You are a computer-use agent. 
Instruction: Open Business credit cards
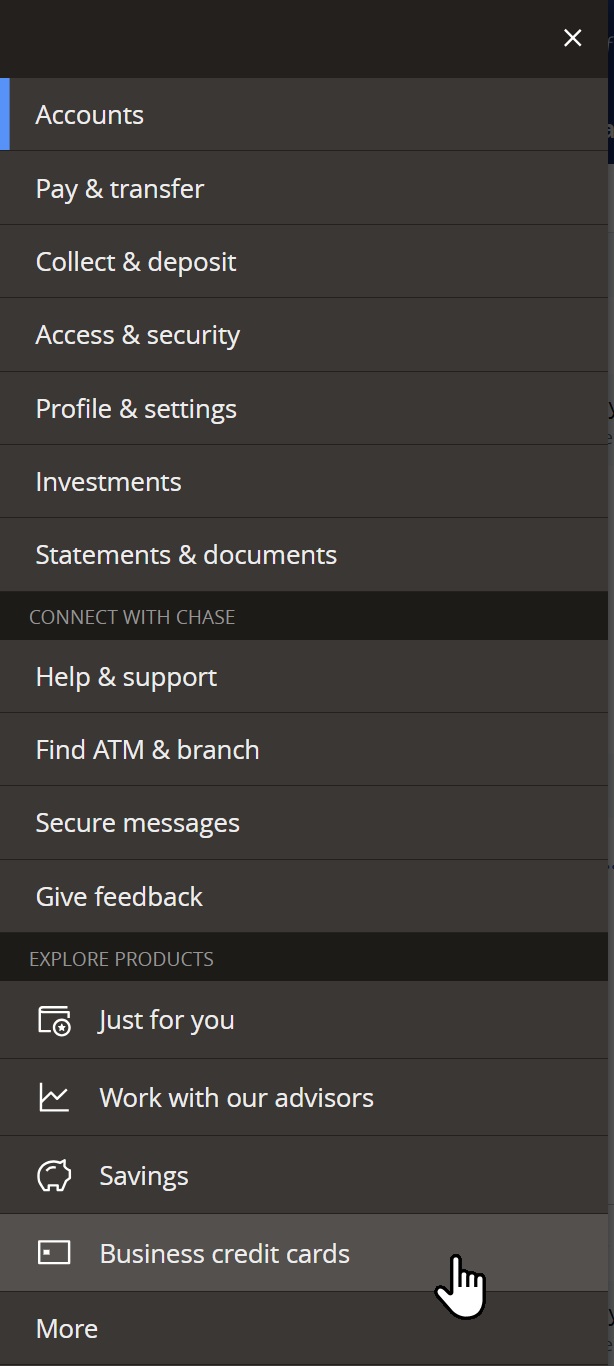[x=225, y=1253]
